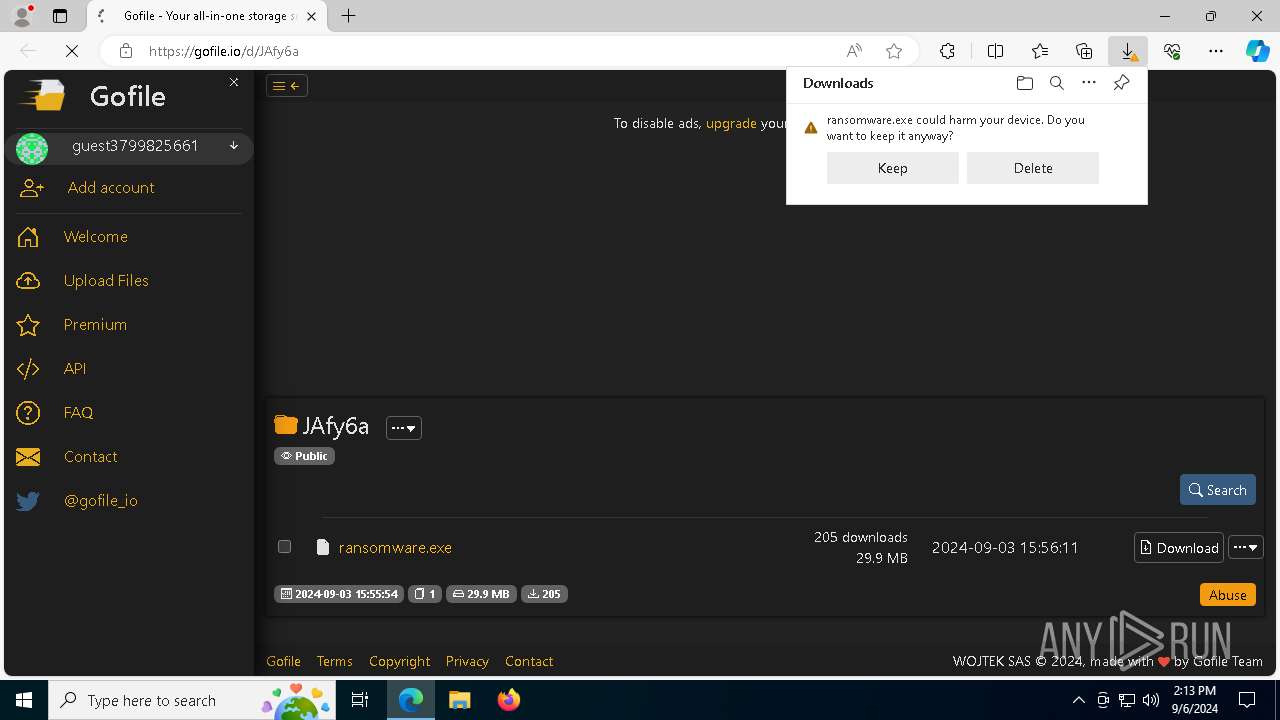Click the Add account person icon
Image resolution: width=1280 pixels, height=720 pixels.
pos(32,188)
